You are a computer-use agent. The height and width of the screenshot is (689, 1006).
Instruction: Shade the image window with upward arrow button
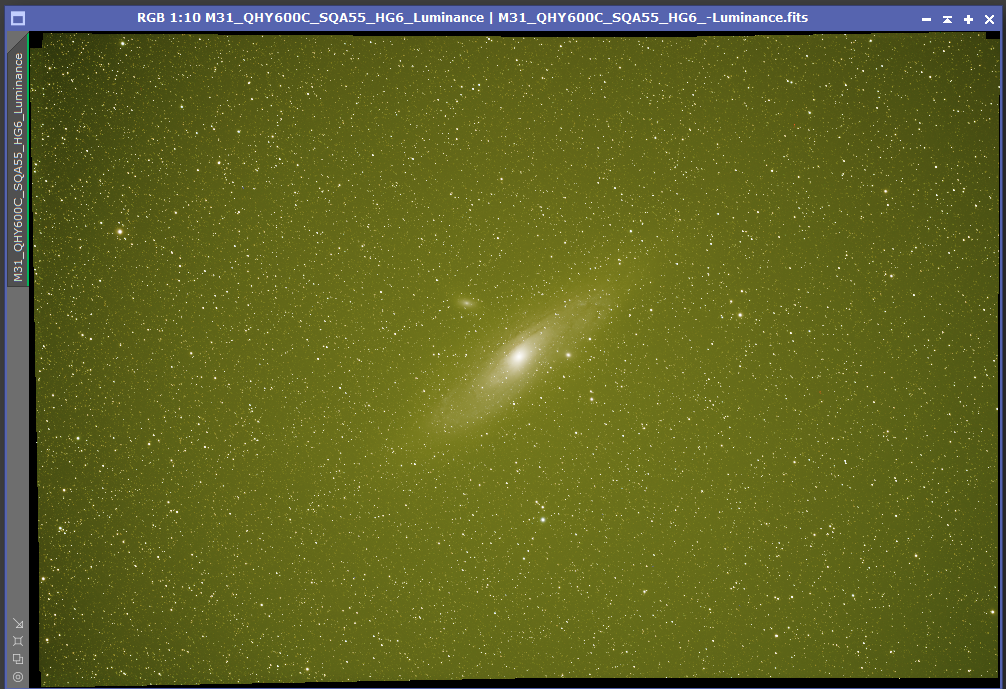pos(948,19)
